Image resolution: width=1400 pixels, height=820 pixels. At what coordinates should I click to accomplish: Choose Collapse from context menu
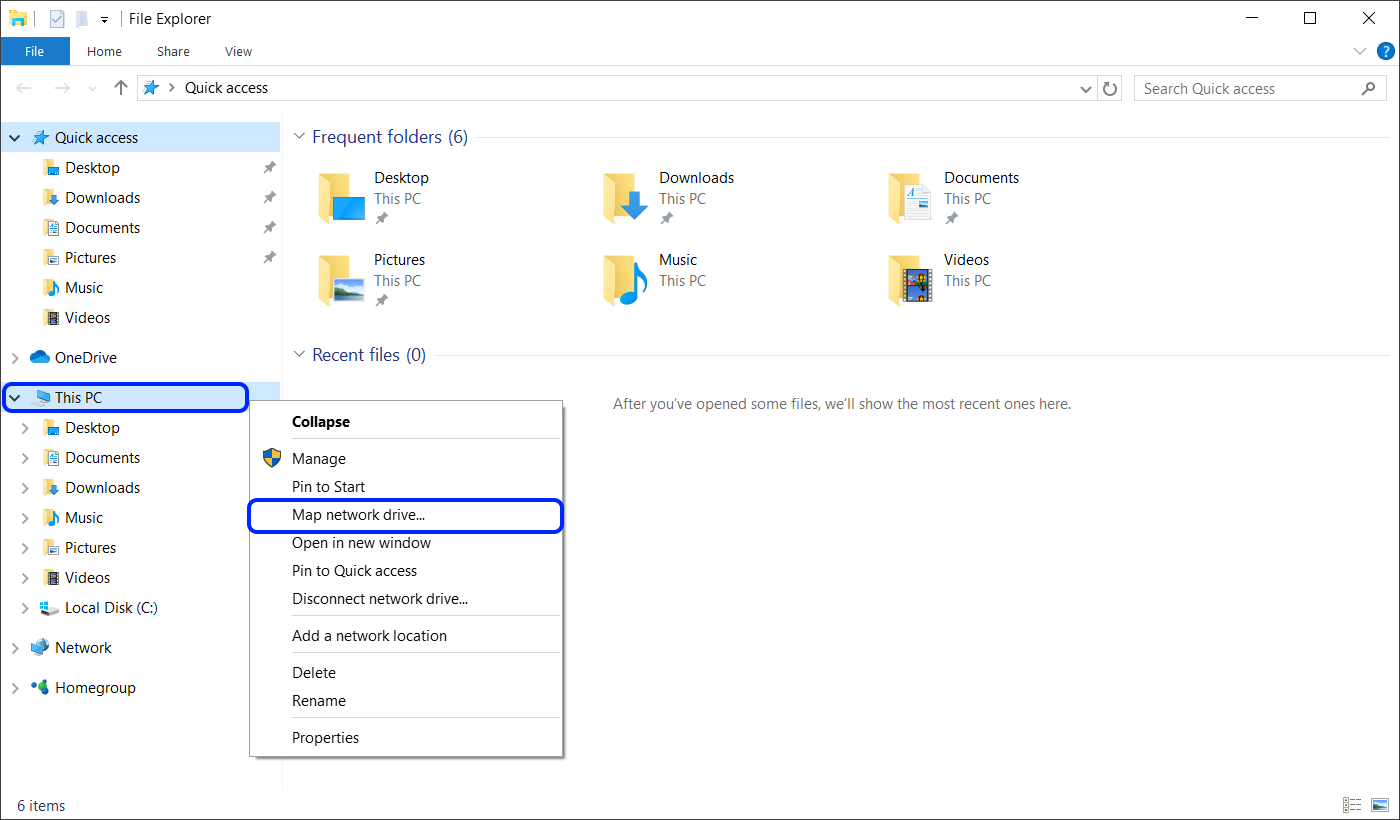(406, 422)
